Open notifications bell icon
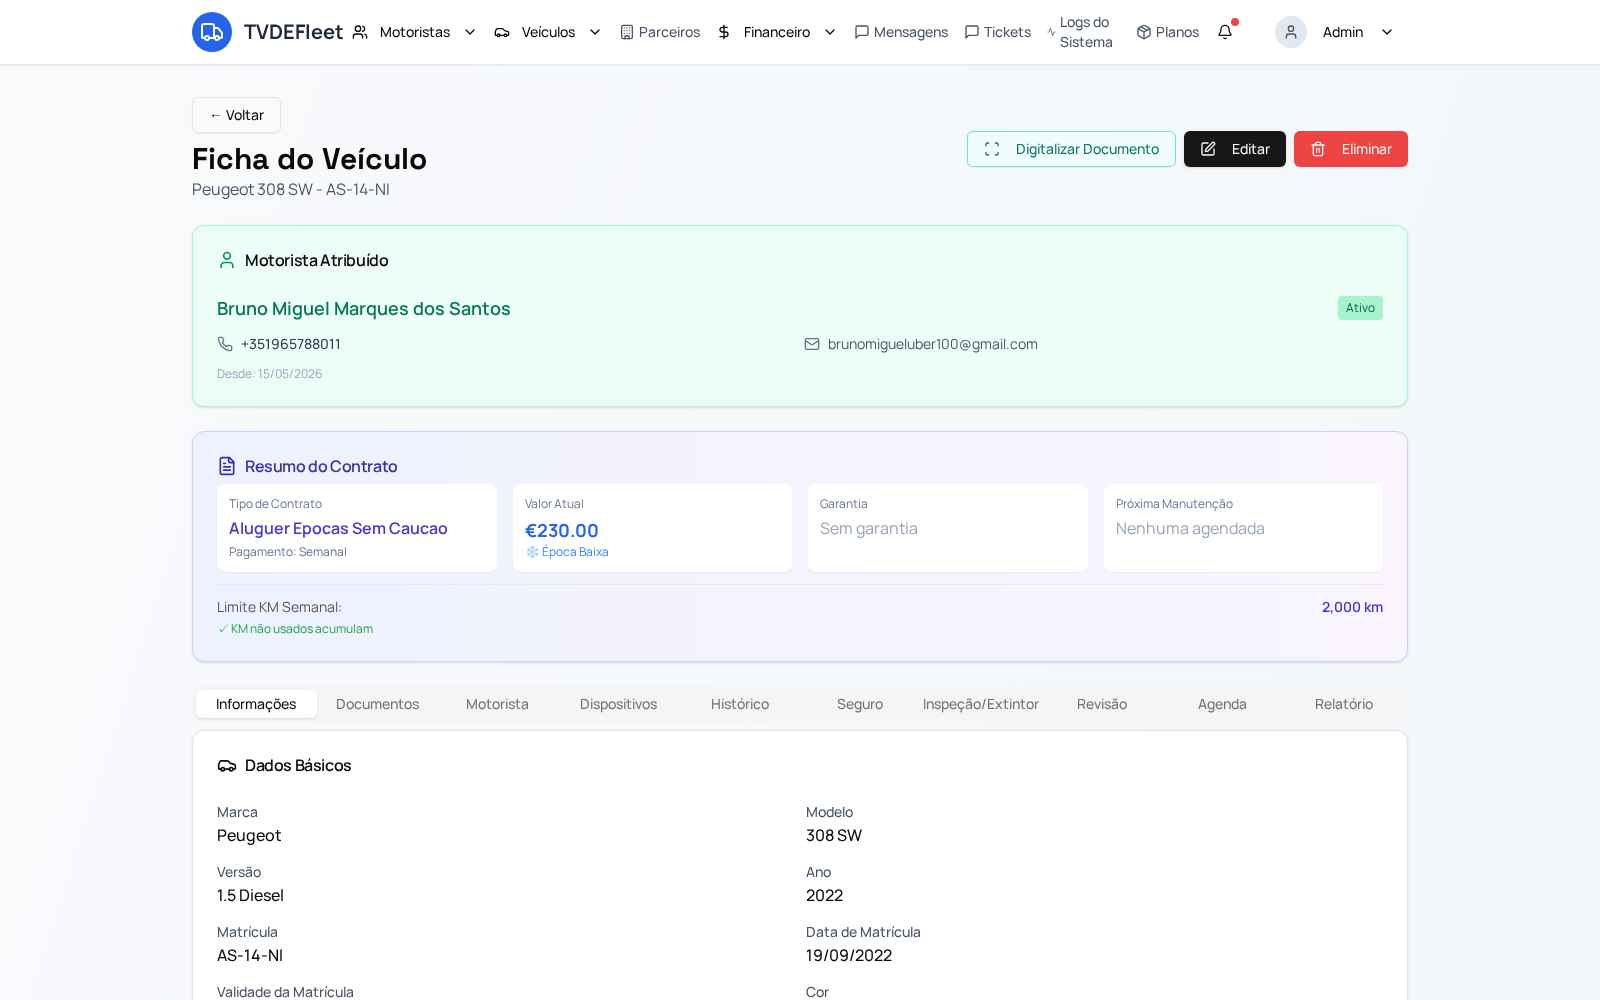Viewport: 1600px width, 1000px height. (x=1225, y=32)
